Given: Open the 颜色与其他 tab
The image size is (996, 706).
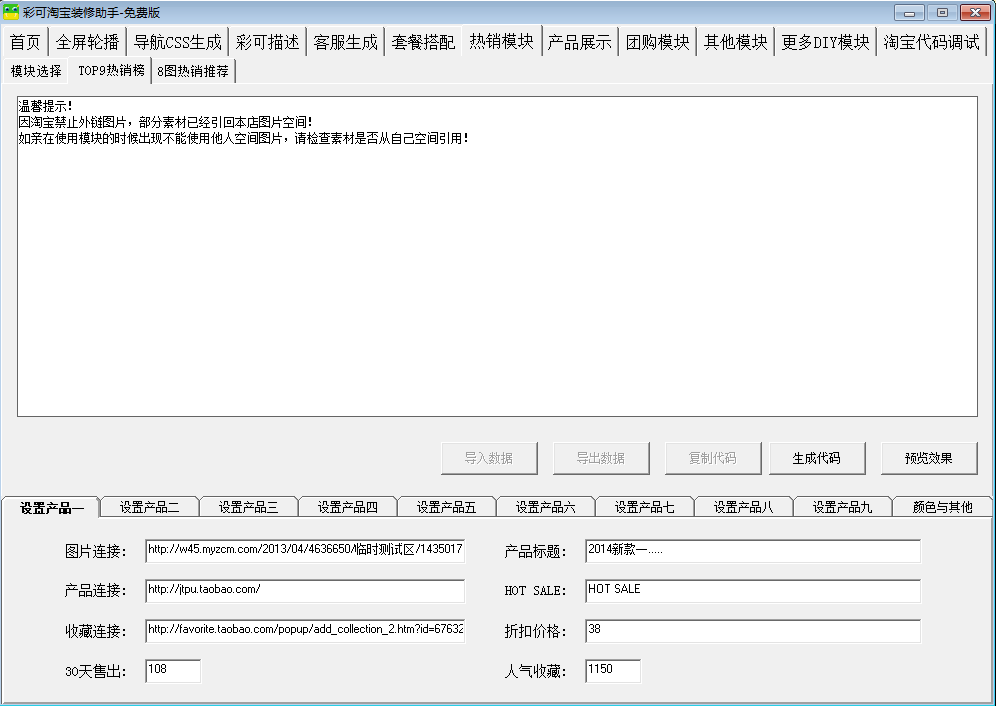Looking at the screenshot, I should point(942,507).
